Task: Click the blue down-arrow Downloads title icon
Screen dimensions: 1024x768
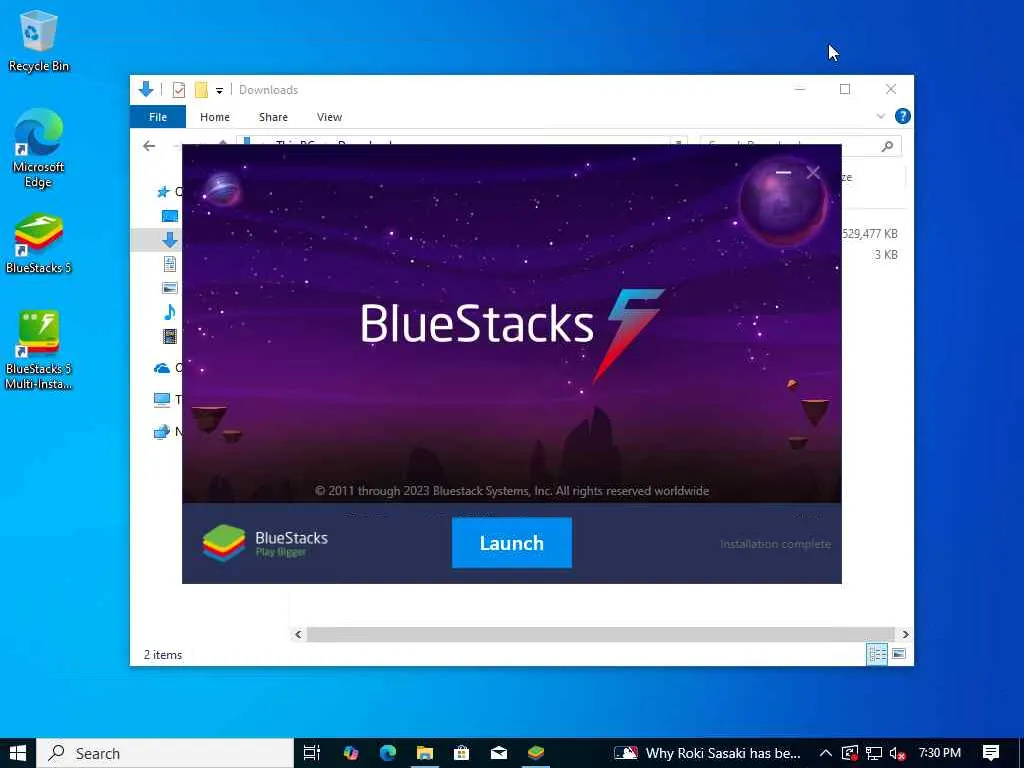Action: [146, 89]
